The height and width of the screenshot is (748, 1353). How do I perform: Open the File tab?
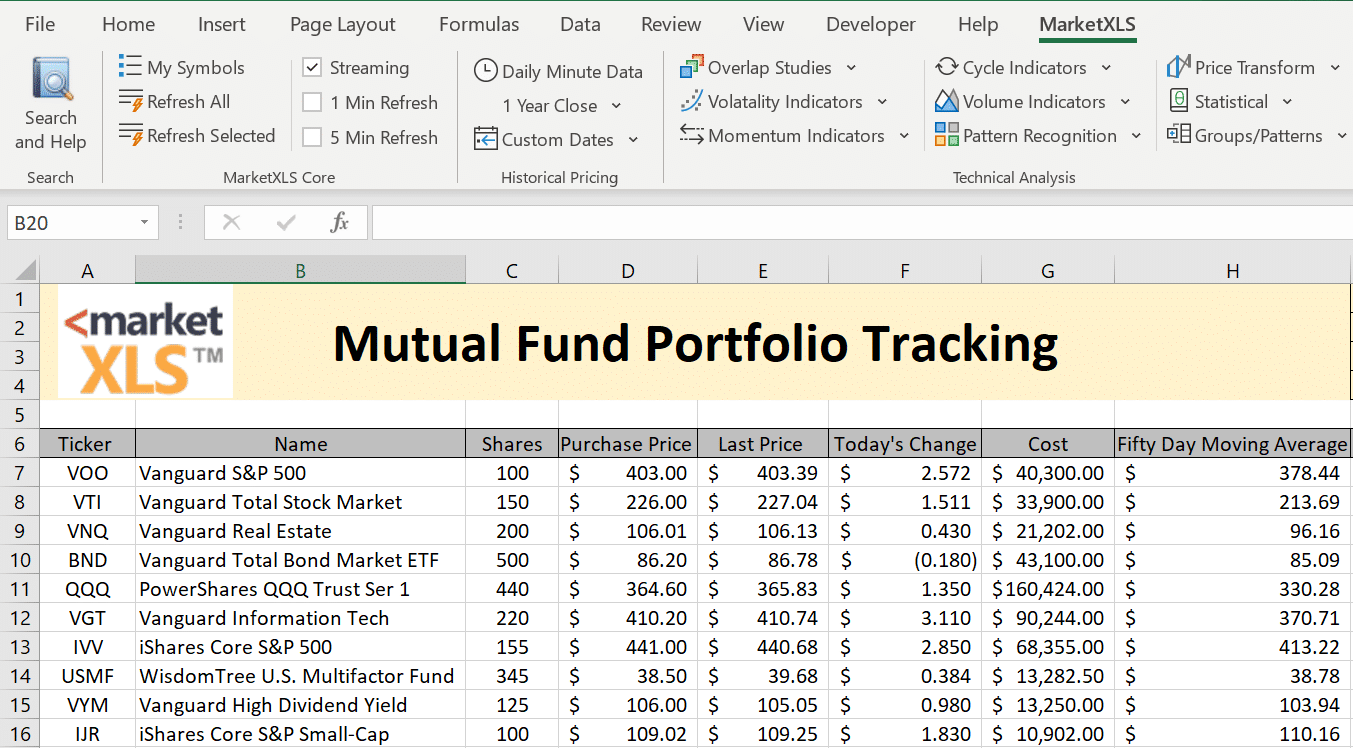(x=40, y=24)
